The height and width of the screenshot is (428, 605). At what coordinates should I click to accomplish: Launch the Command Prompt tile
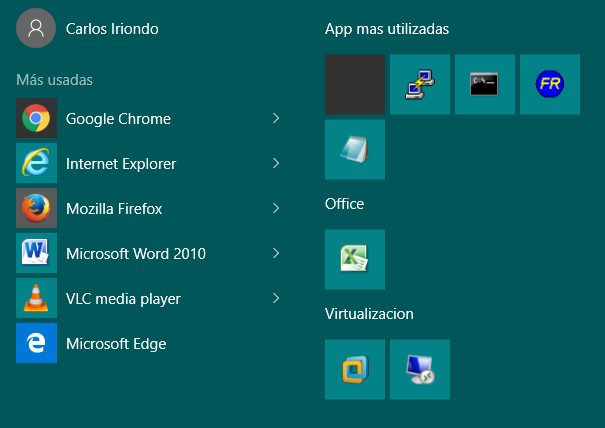[x=484, y=85]
